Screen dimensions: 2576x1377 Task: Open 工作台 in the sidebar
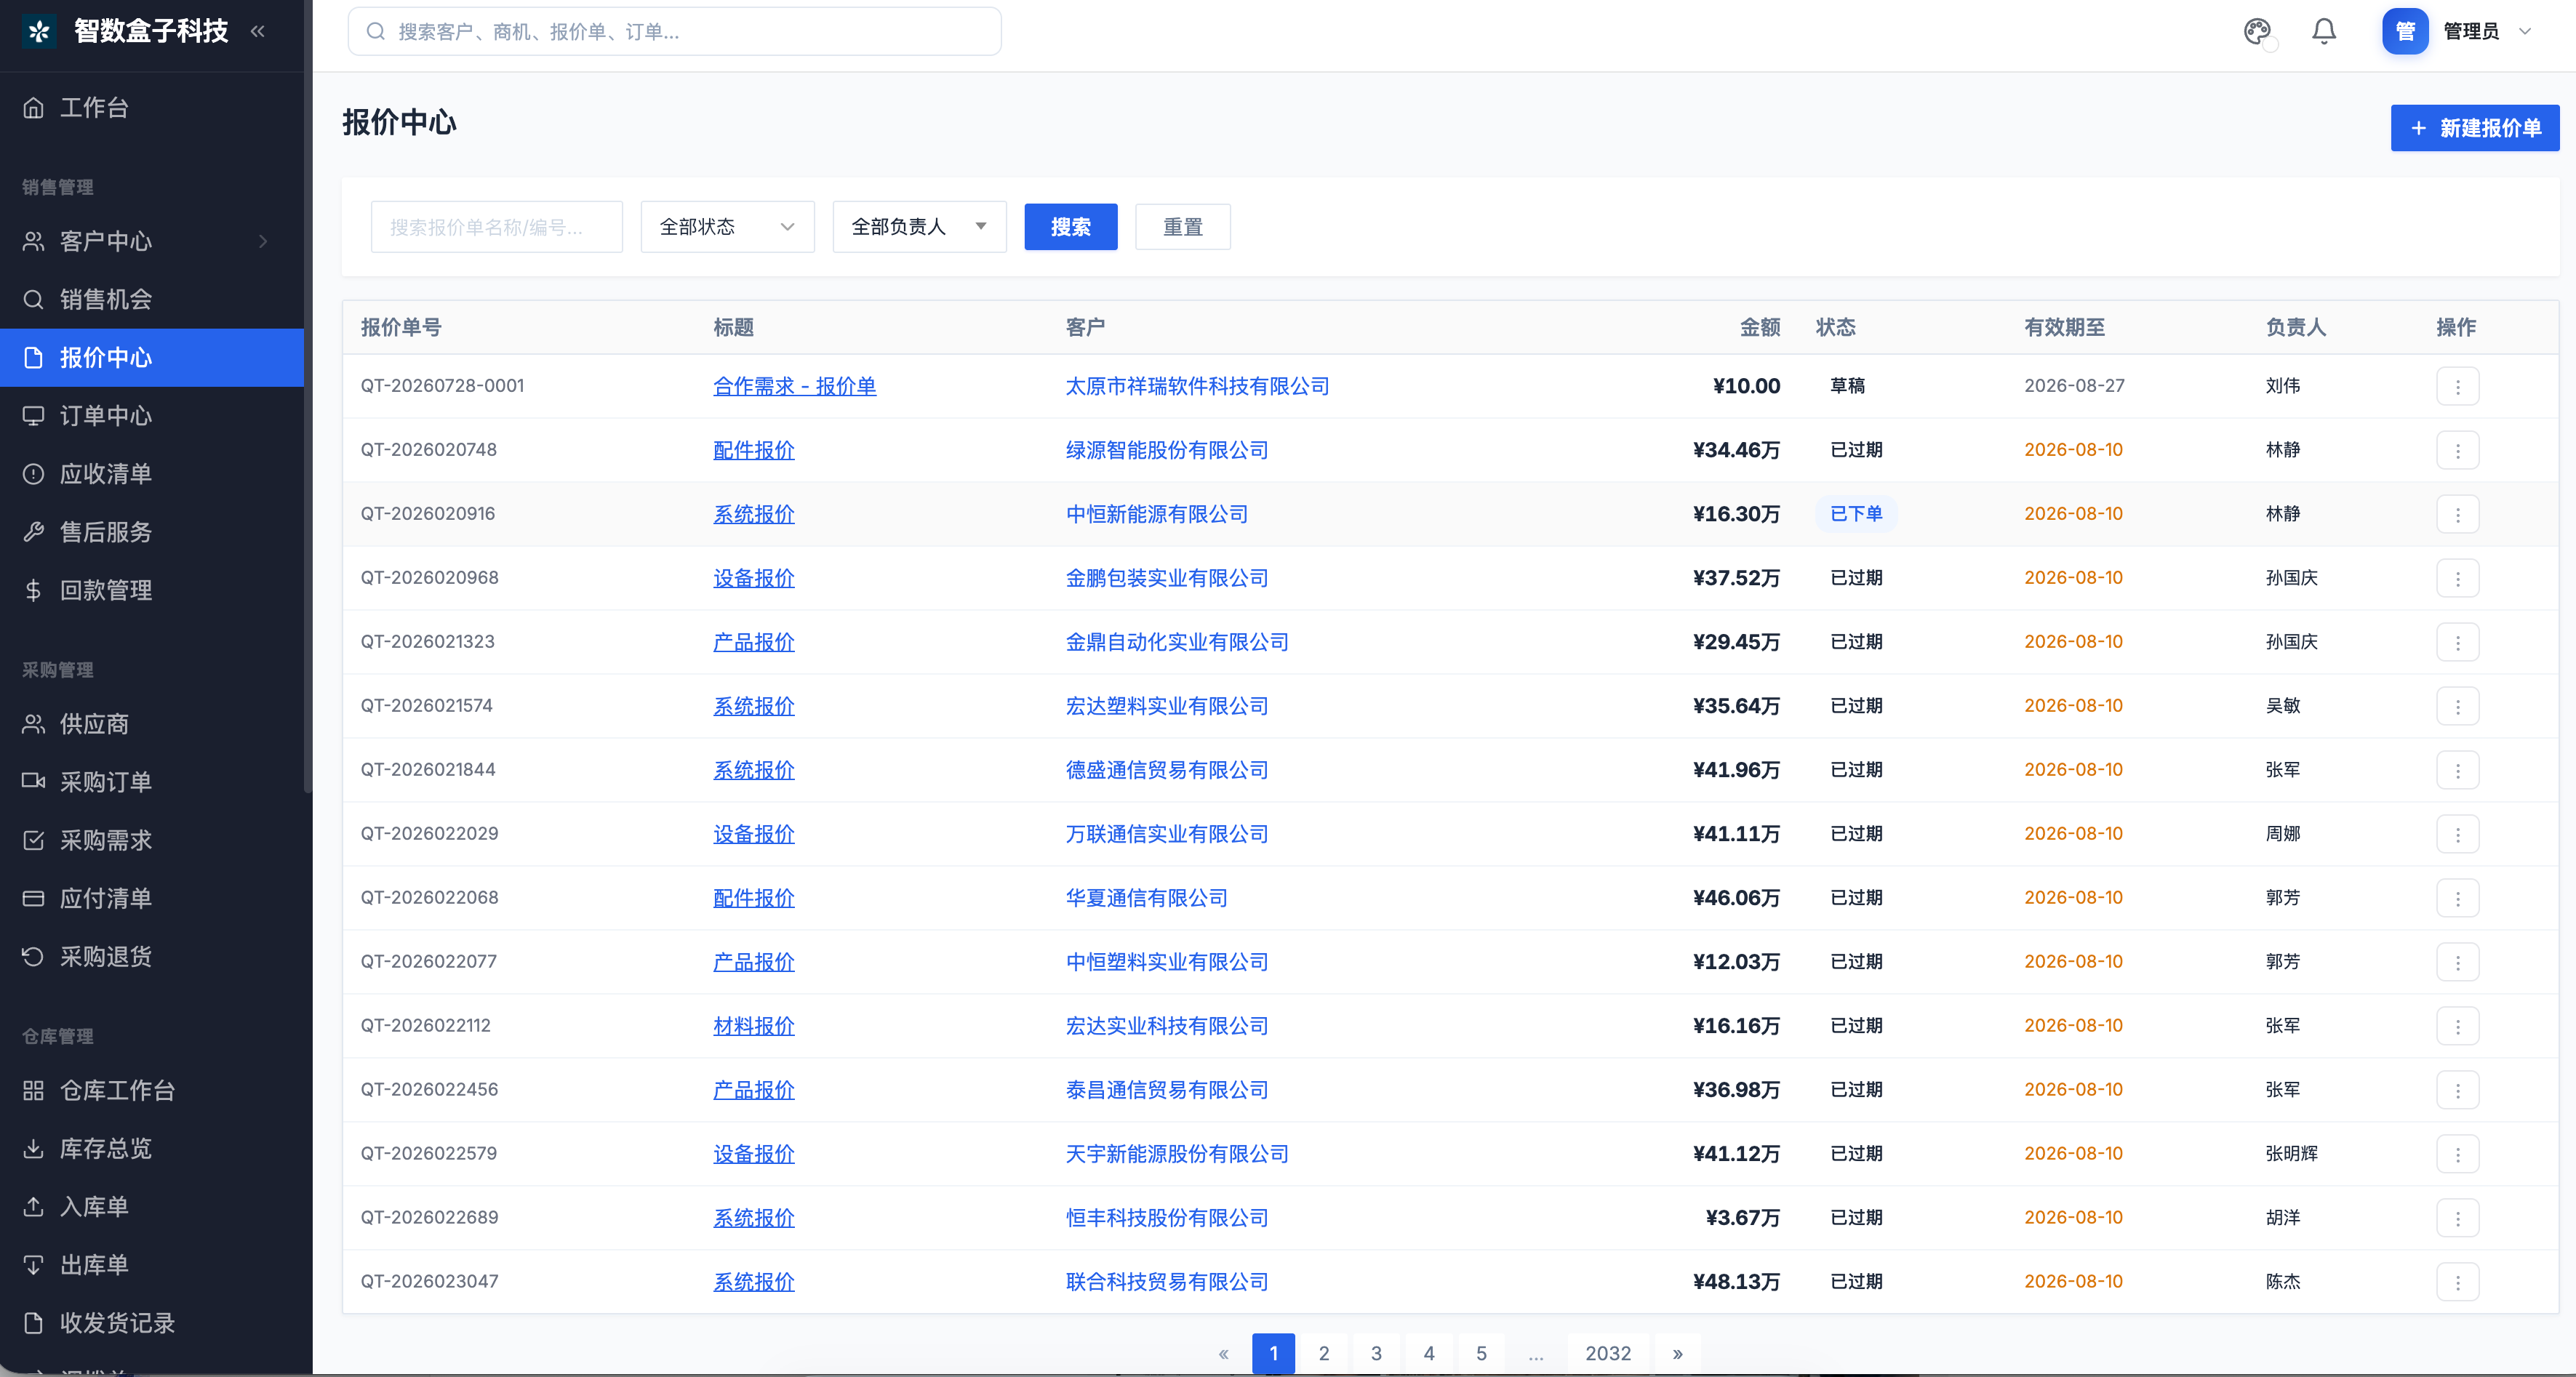click(152, 108)
